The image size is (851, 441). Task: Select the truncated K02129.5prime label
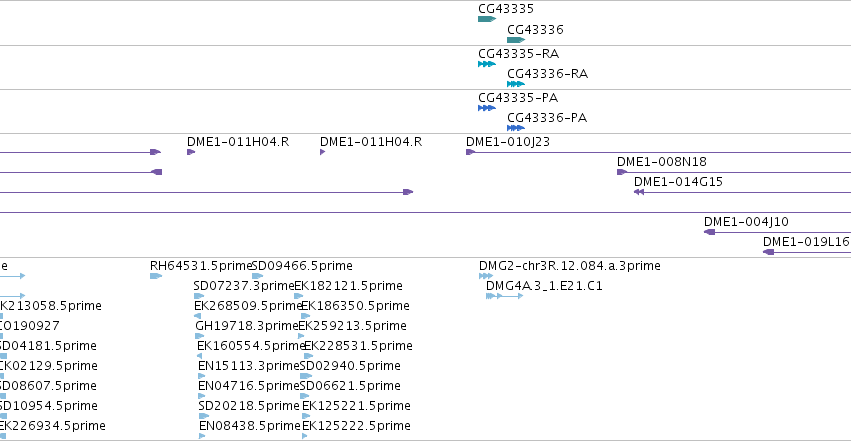click(49, 366)
